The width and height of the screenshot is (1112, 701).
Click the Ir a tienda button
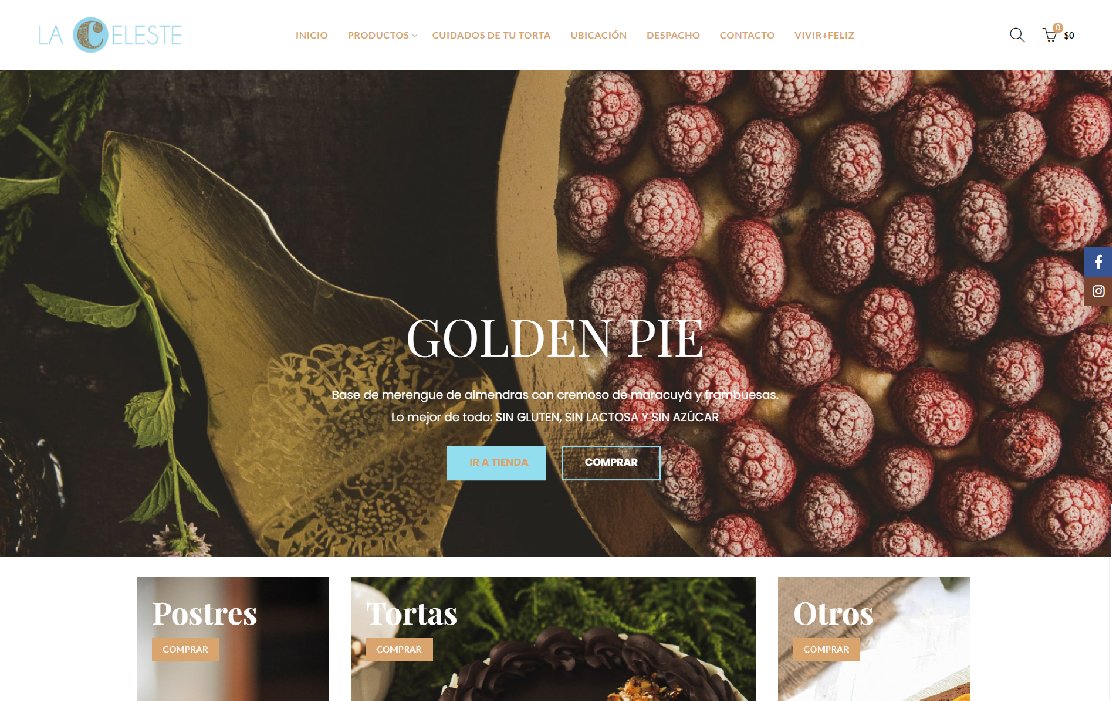tap(496, 463)
